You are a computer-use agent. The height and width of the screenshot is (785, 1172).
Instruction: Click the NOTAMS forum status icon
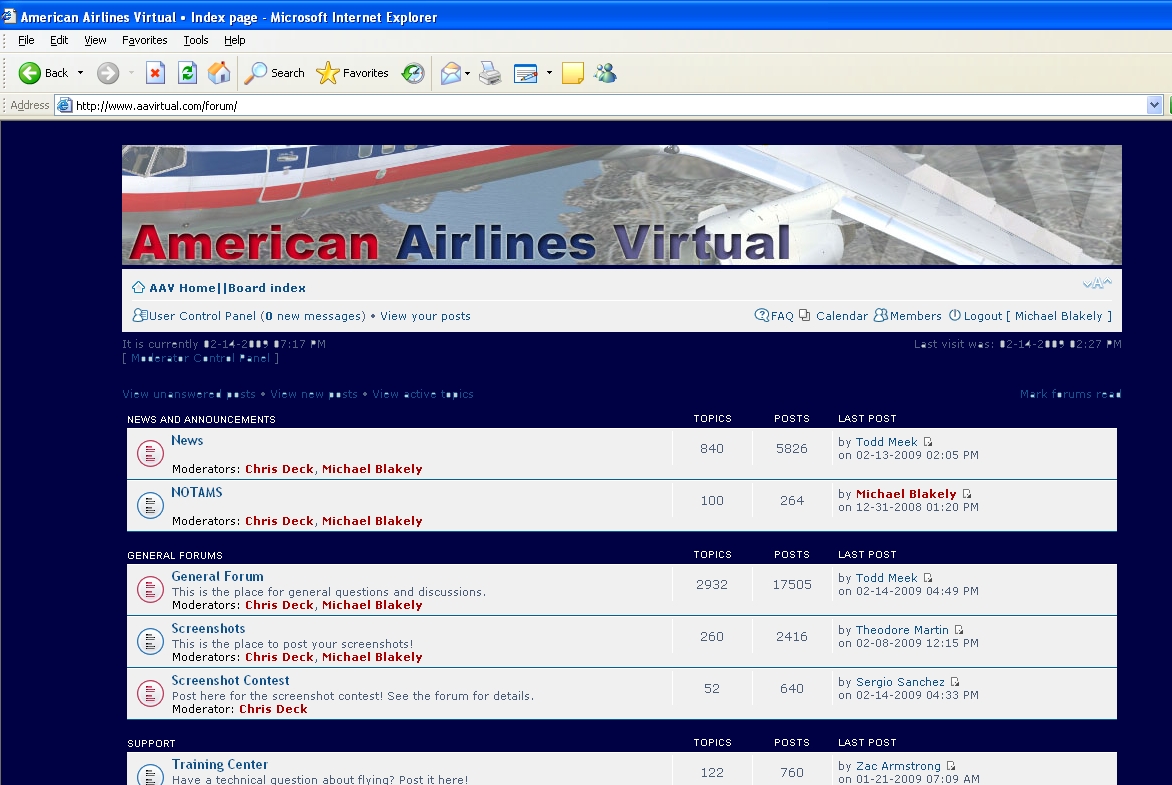[150, 505]
